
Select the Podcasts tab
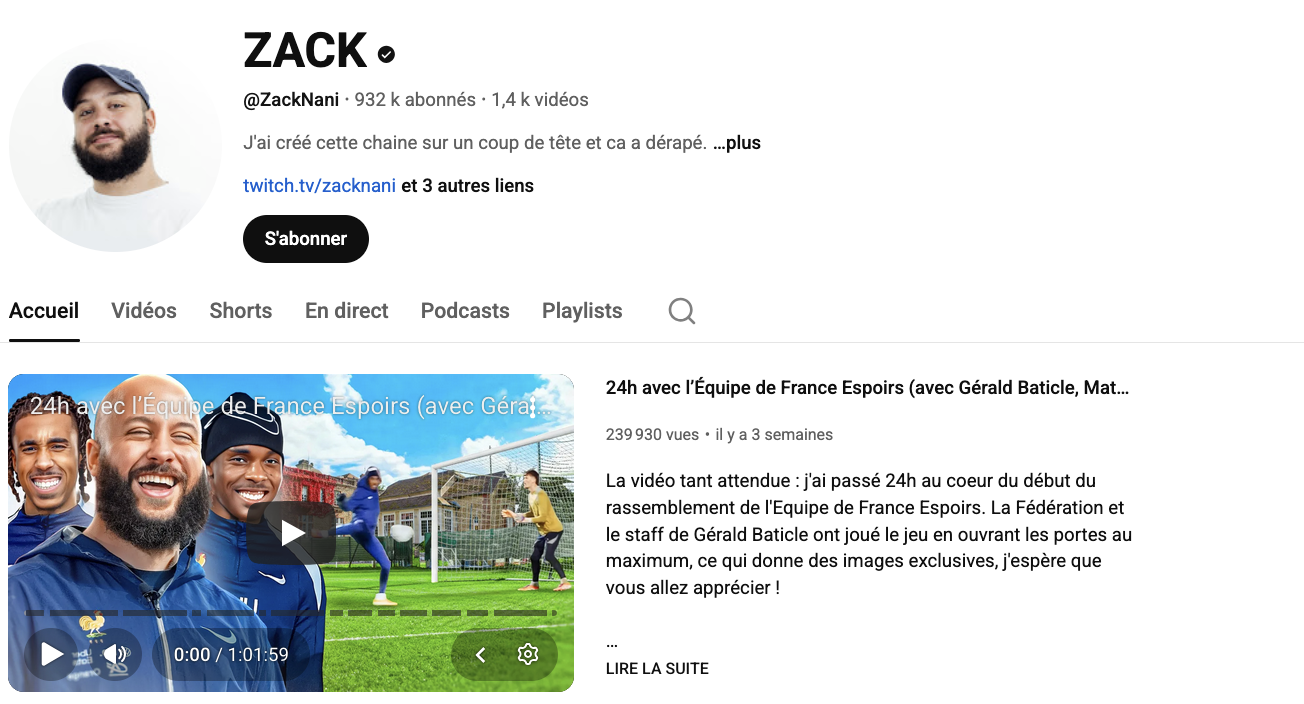pos(465,311)
